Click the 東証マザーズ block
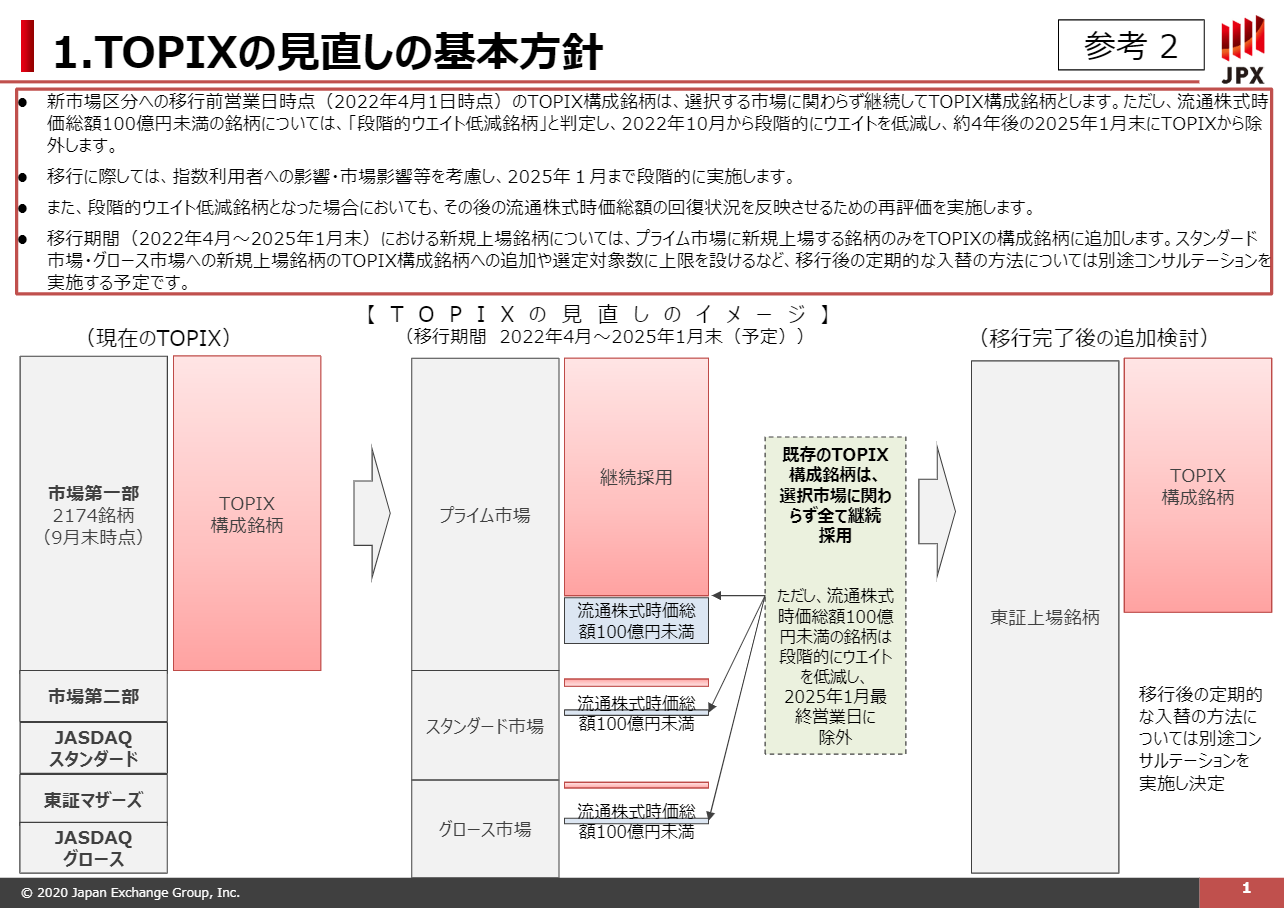 94,799
